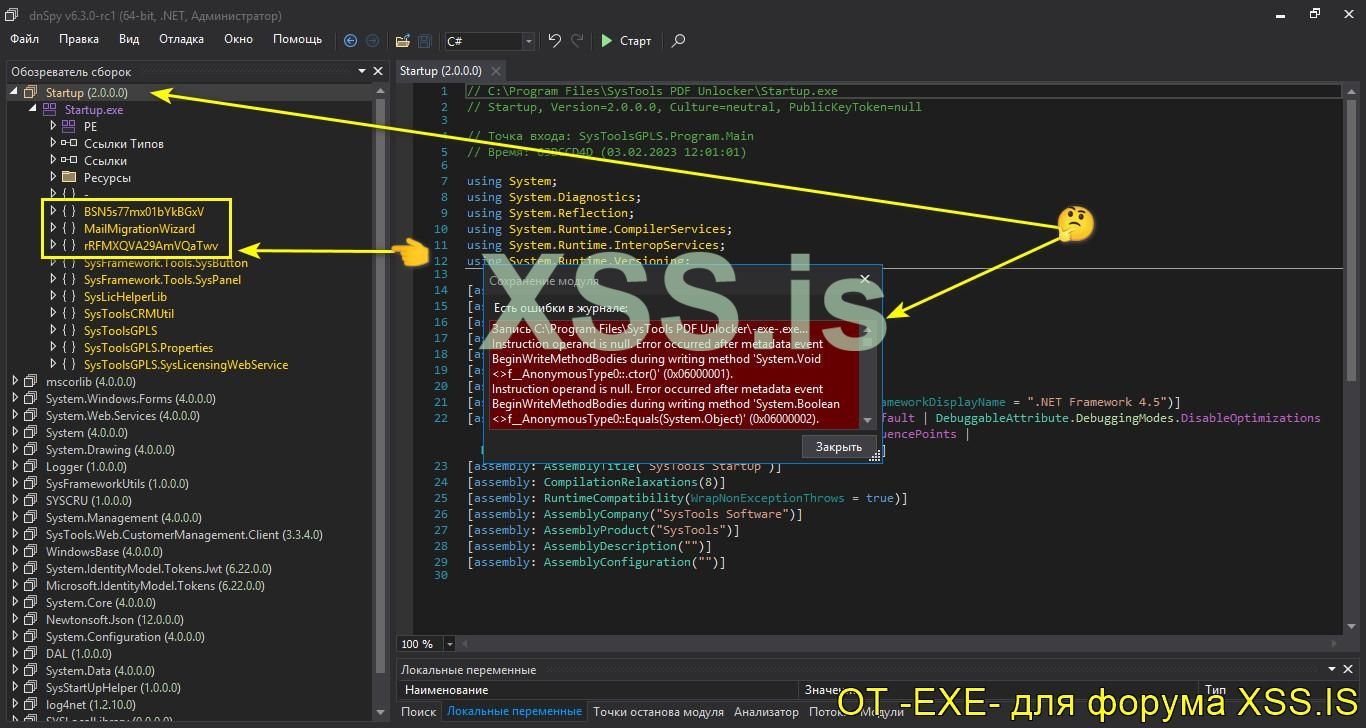
Task: Click the navigate forward arrow in toolbar
Action: [373, 41]
